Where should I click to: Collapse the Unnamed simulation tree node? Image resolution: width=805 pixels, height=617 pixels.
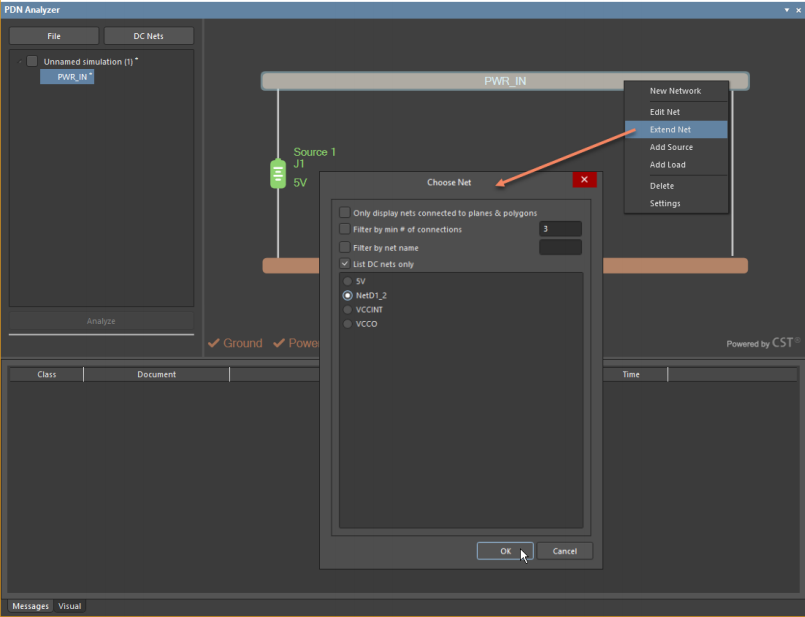[x=20, y=62]
